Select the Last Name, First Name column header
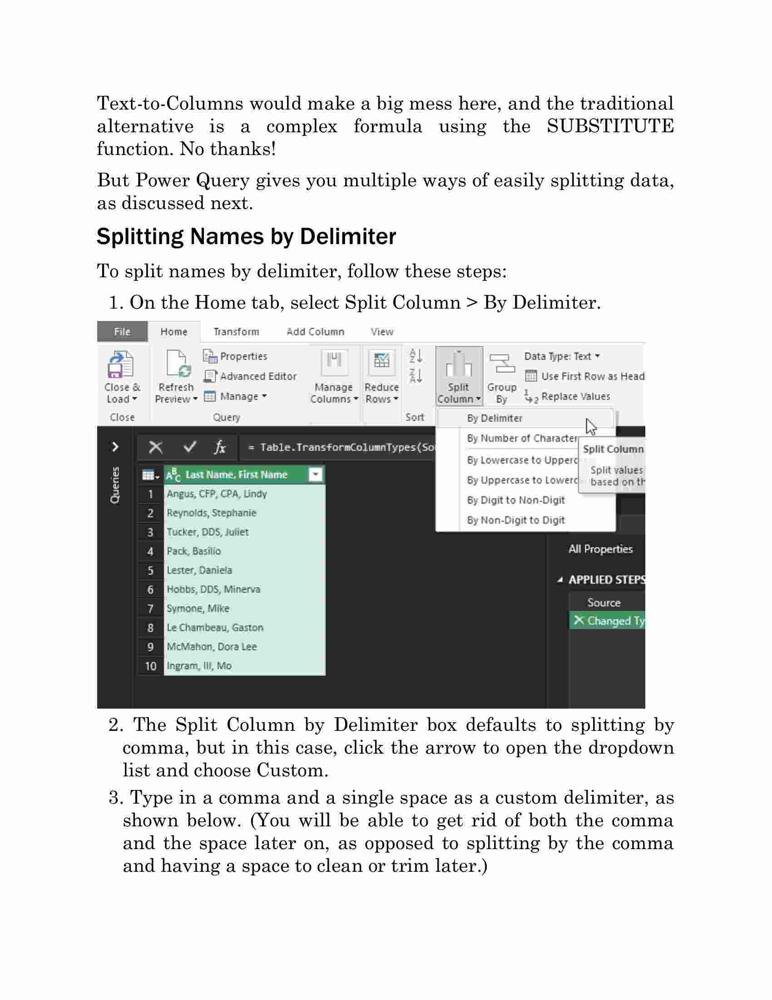Viewport: 772px width, 1000px height. [x=244, y=474]
